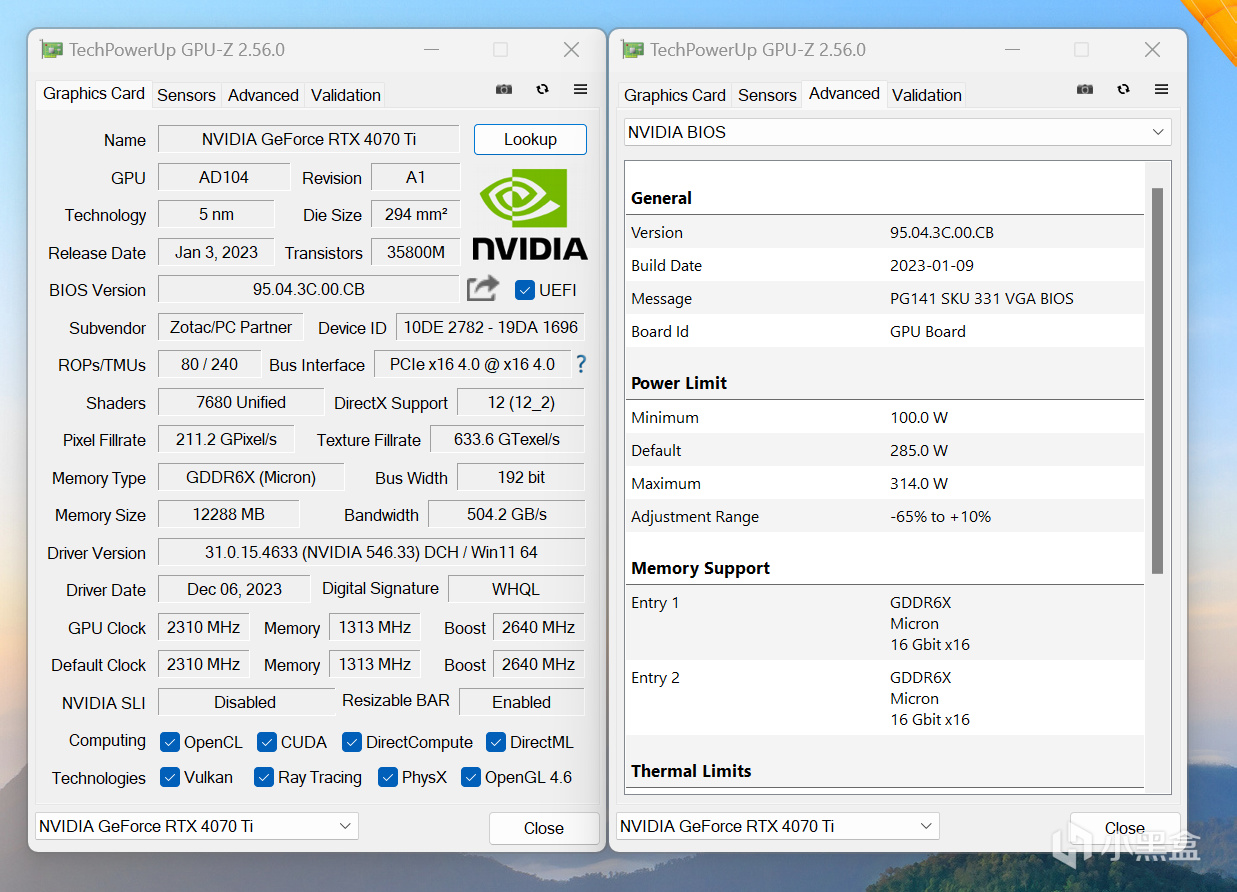The image size is (1237, 892).
Task: Click Close in the right GPU-Z window
Action: (1125, 828)
